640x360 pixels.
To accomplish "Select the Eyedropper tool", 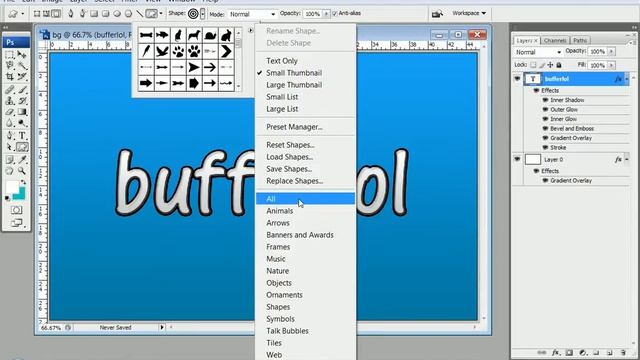I will [22, 160].
